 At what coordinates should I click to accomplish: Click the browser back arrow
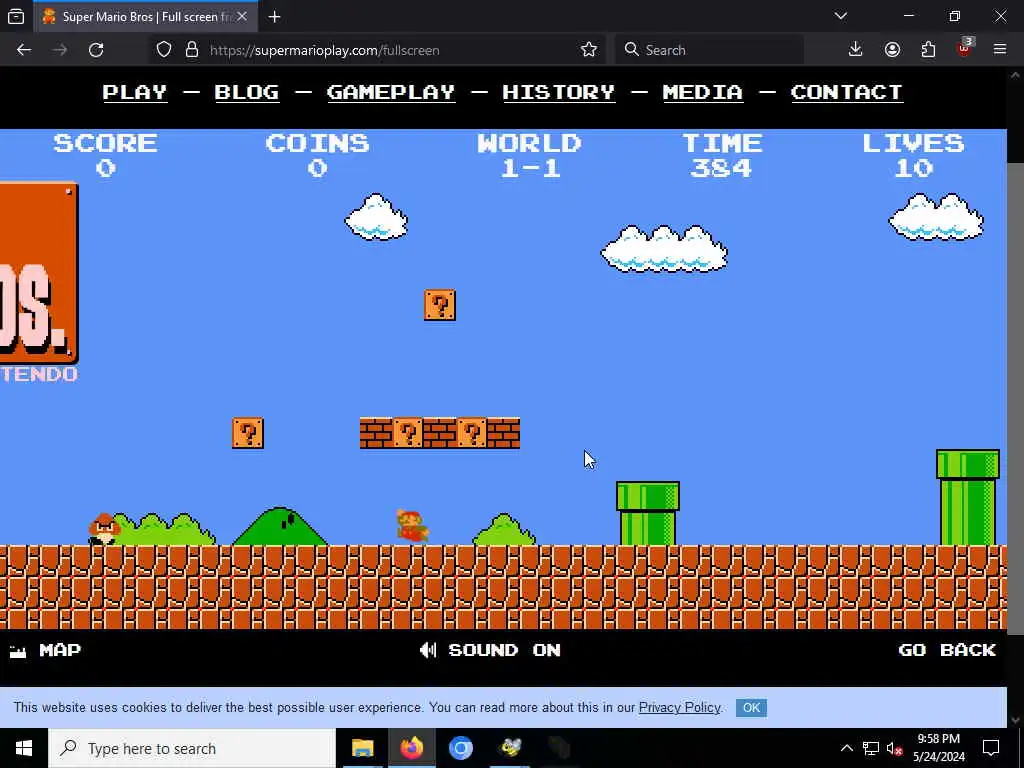tap(24, 50)
